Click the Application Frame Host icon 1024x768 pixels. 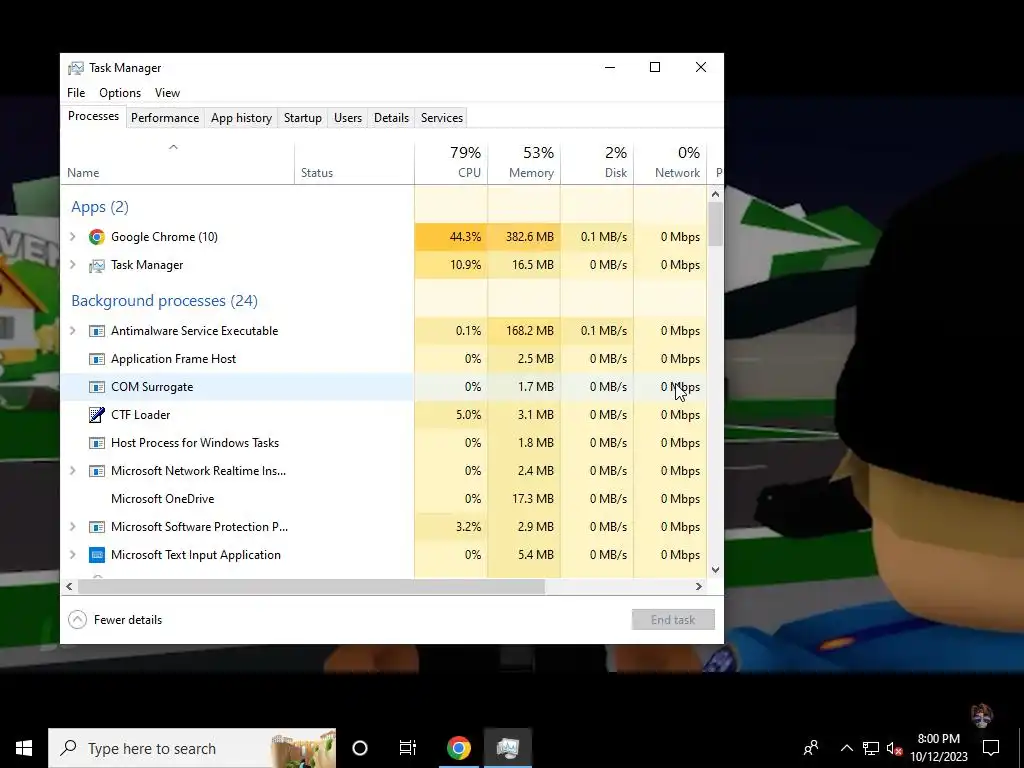pos(97,359)
